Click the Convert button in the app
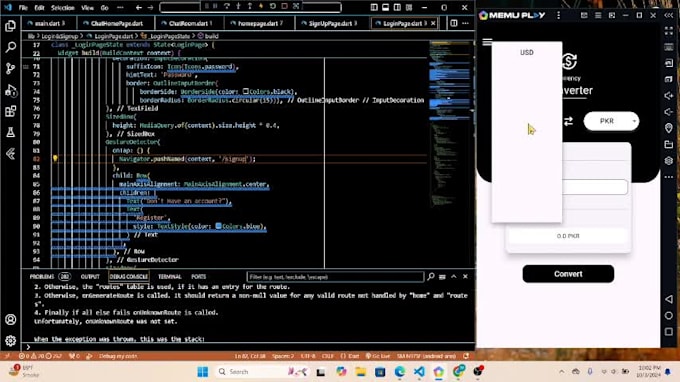Image resolution: width=680 pixels, height=382 pixels. coord(568,274)
